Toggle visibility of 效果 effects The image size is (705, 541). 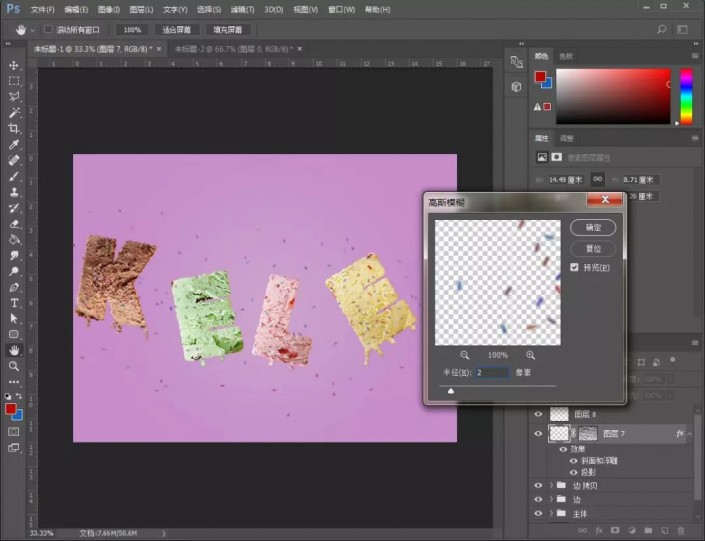click(563, 449)
